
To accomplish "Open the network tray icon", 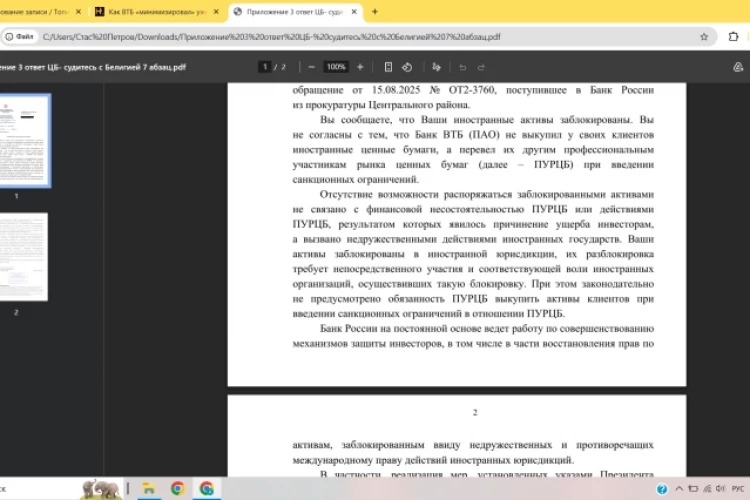I will click(707, 489).
